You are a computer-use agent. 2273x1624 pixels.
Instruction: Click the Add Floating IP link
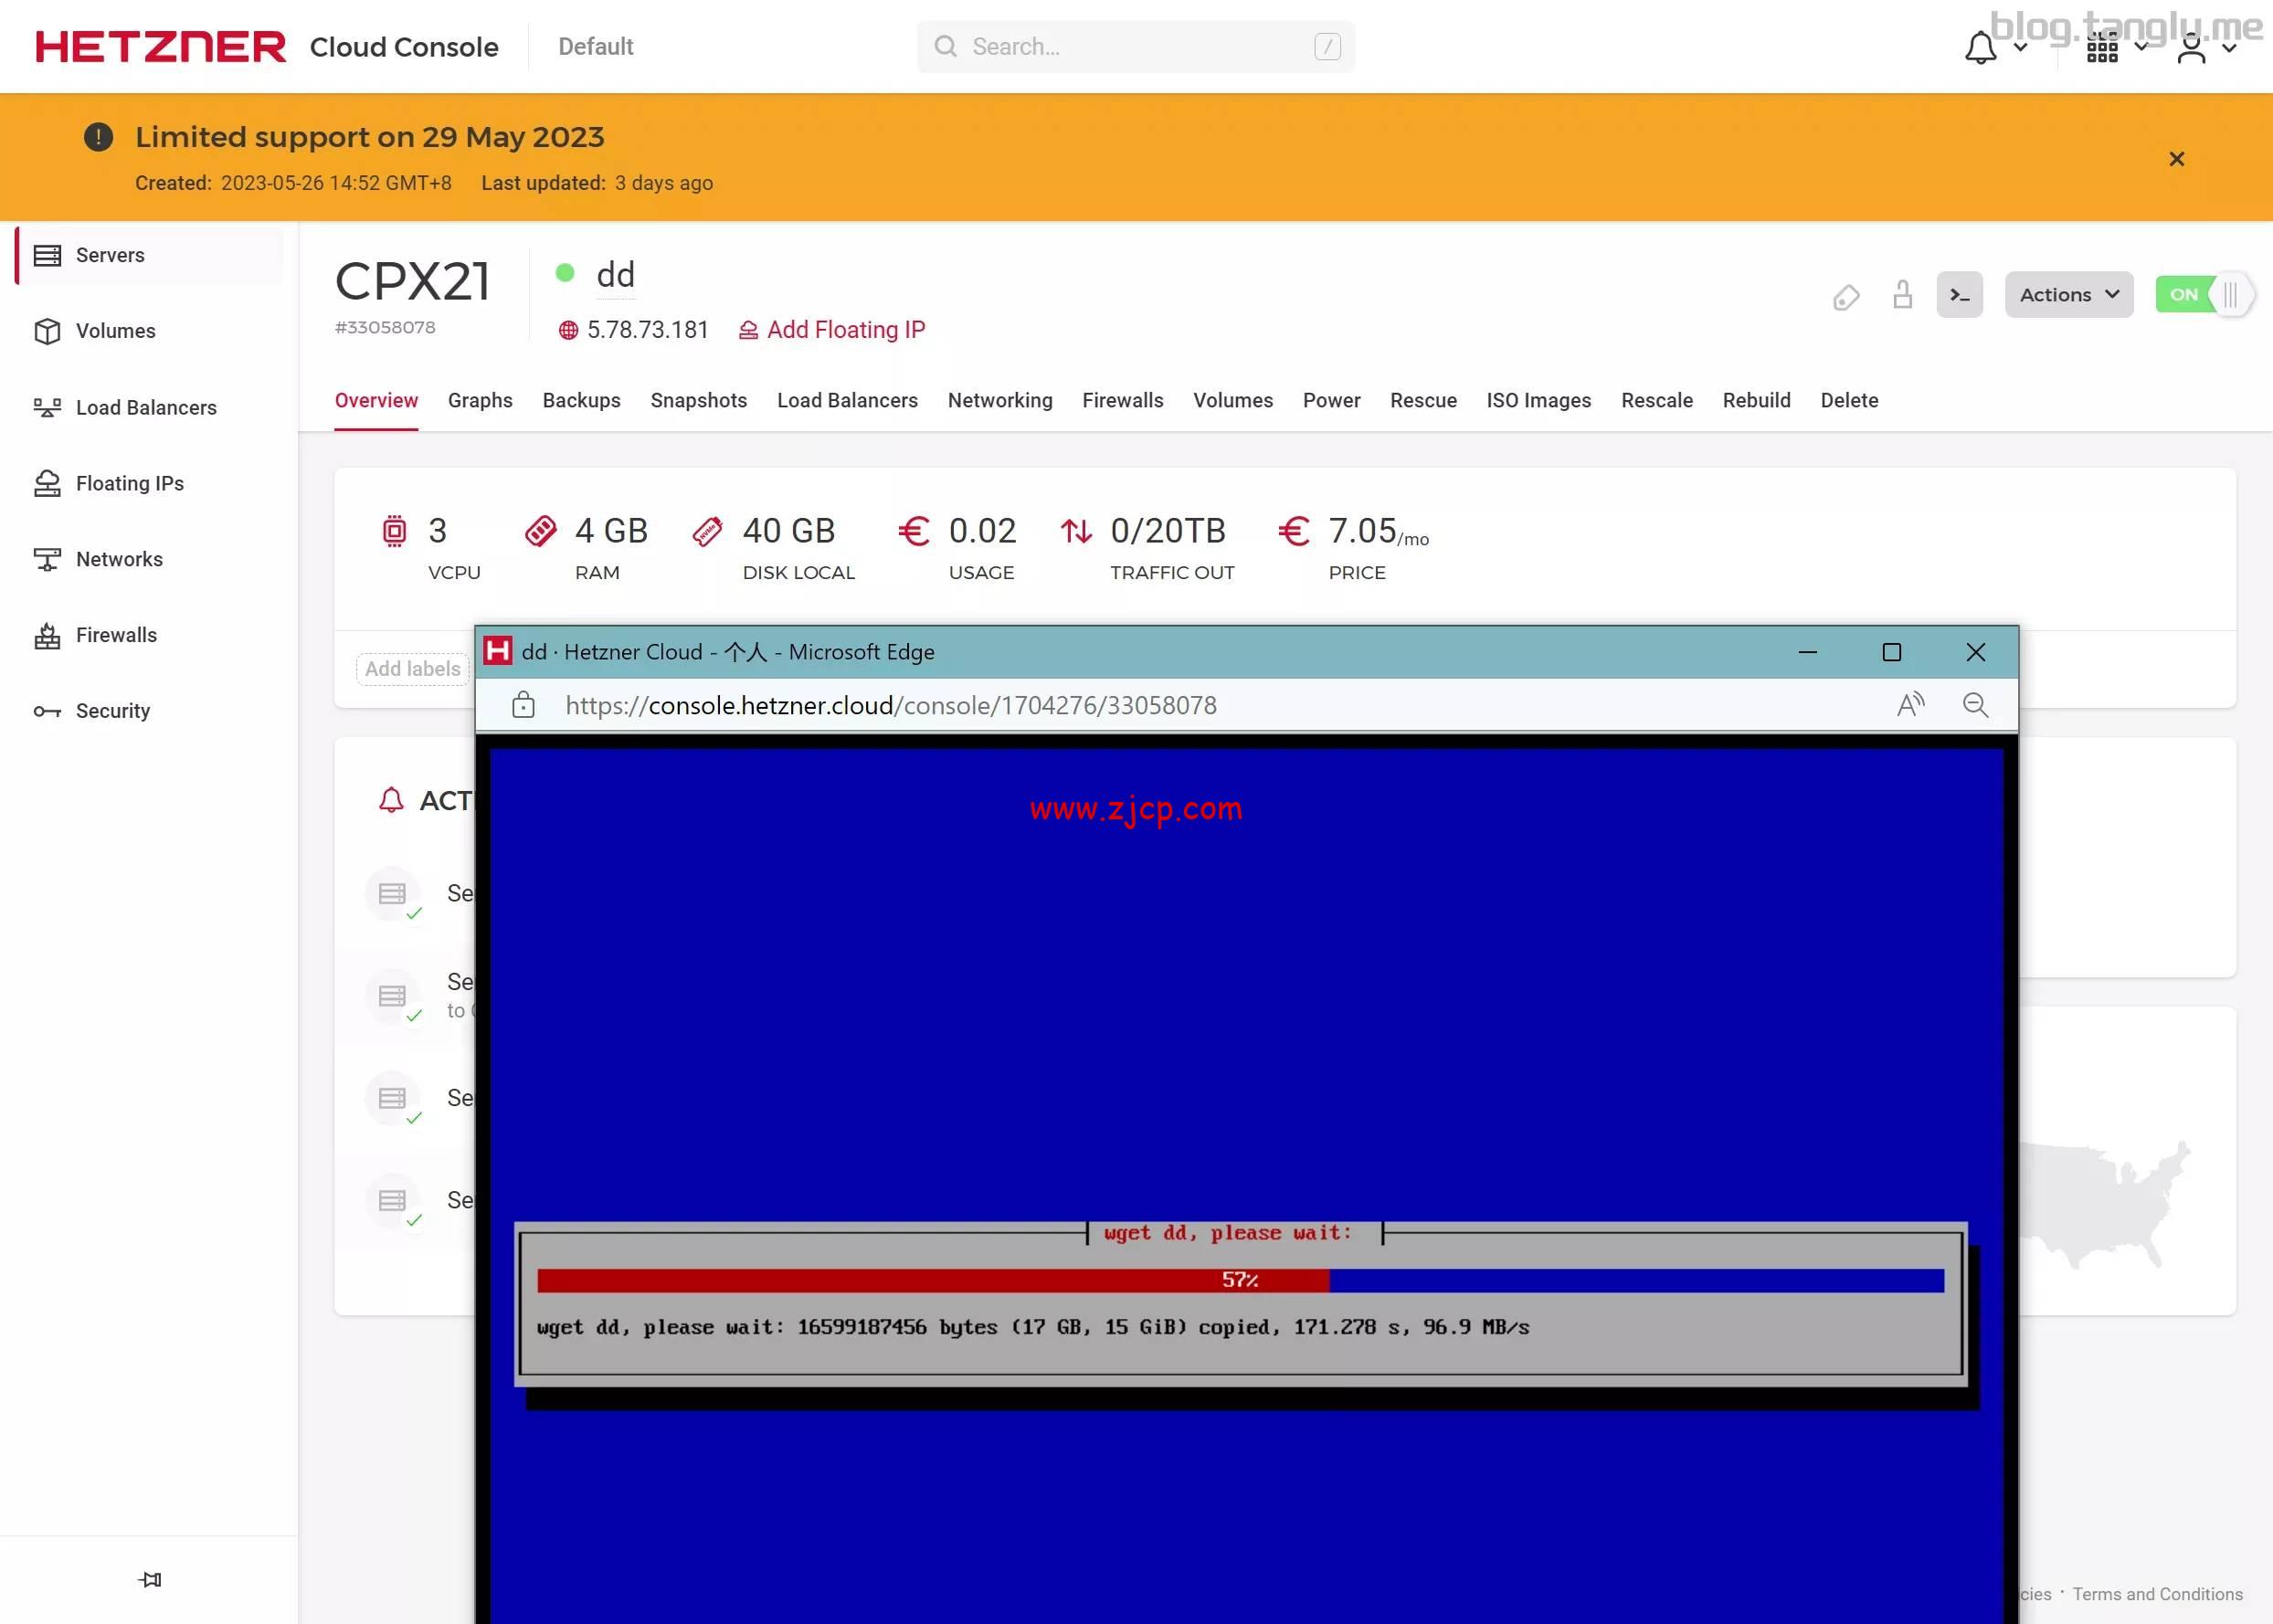[845, 329]
